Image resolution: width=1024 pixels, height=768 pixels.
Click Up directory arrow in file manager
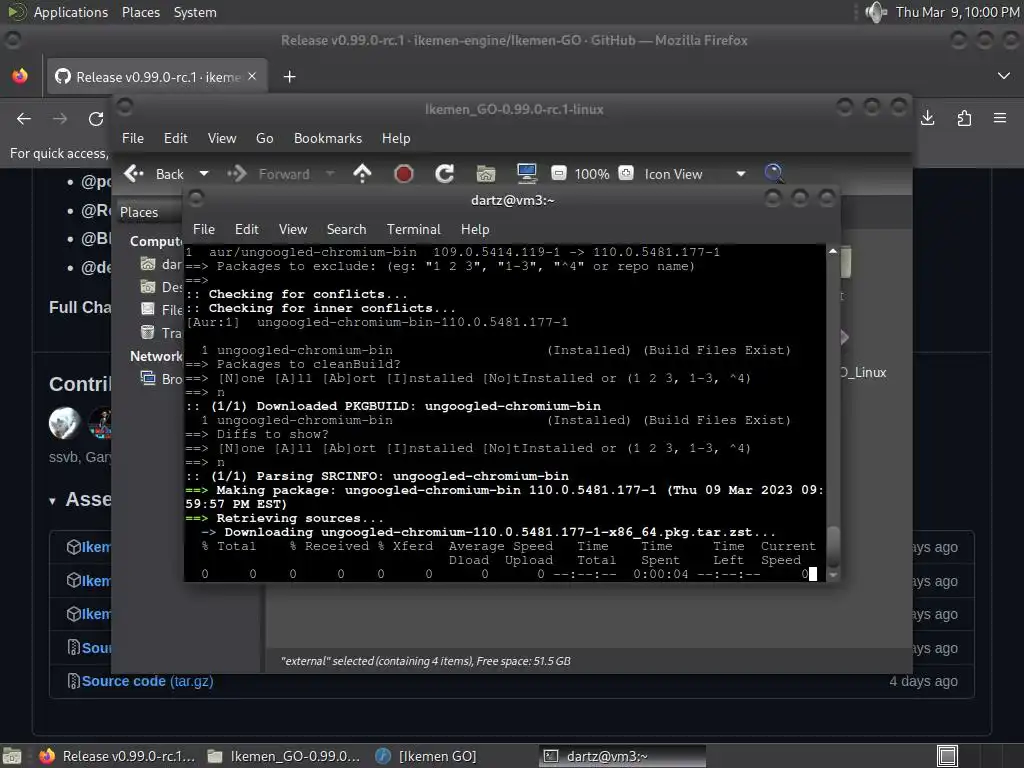(x=362, y=174)
